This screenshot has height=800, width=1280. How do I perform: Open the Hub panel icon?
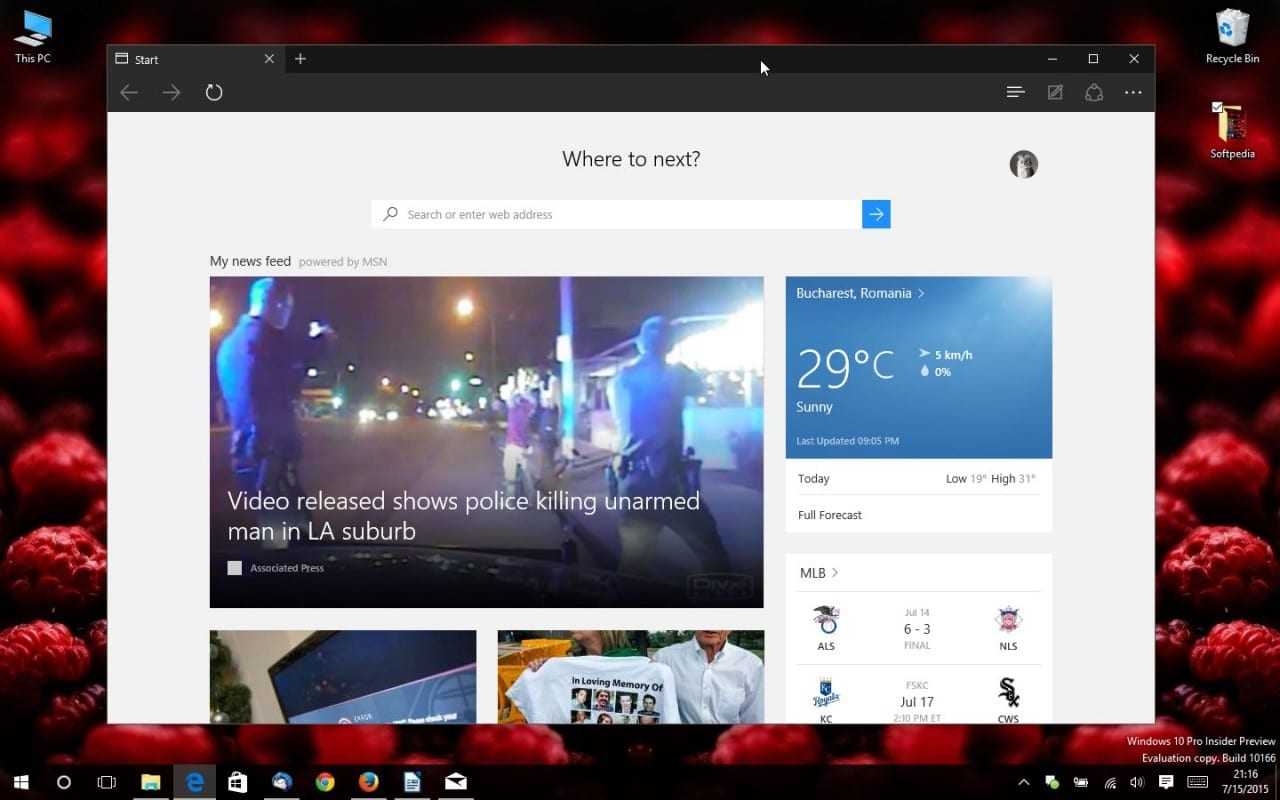1015,92
